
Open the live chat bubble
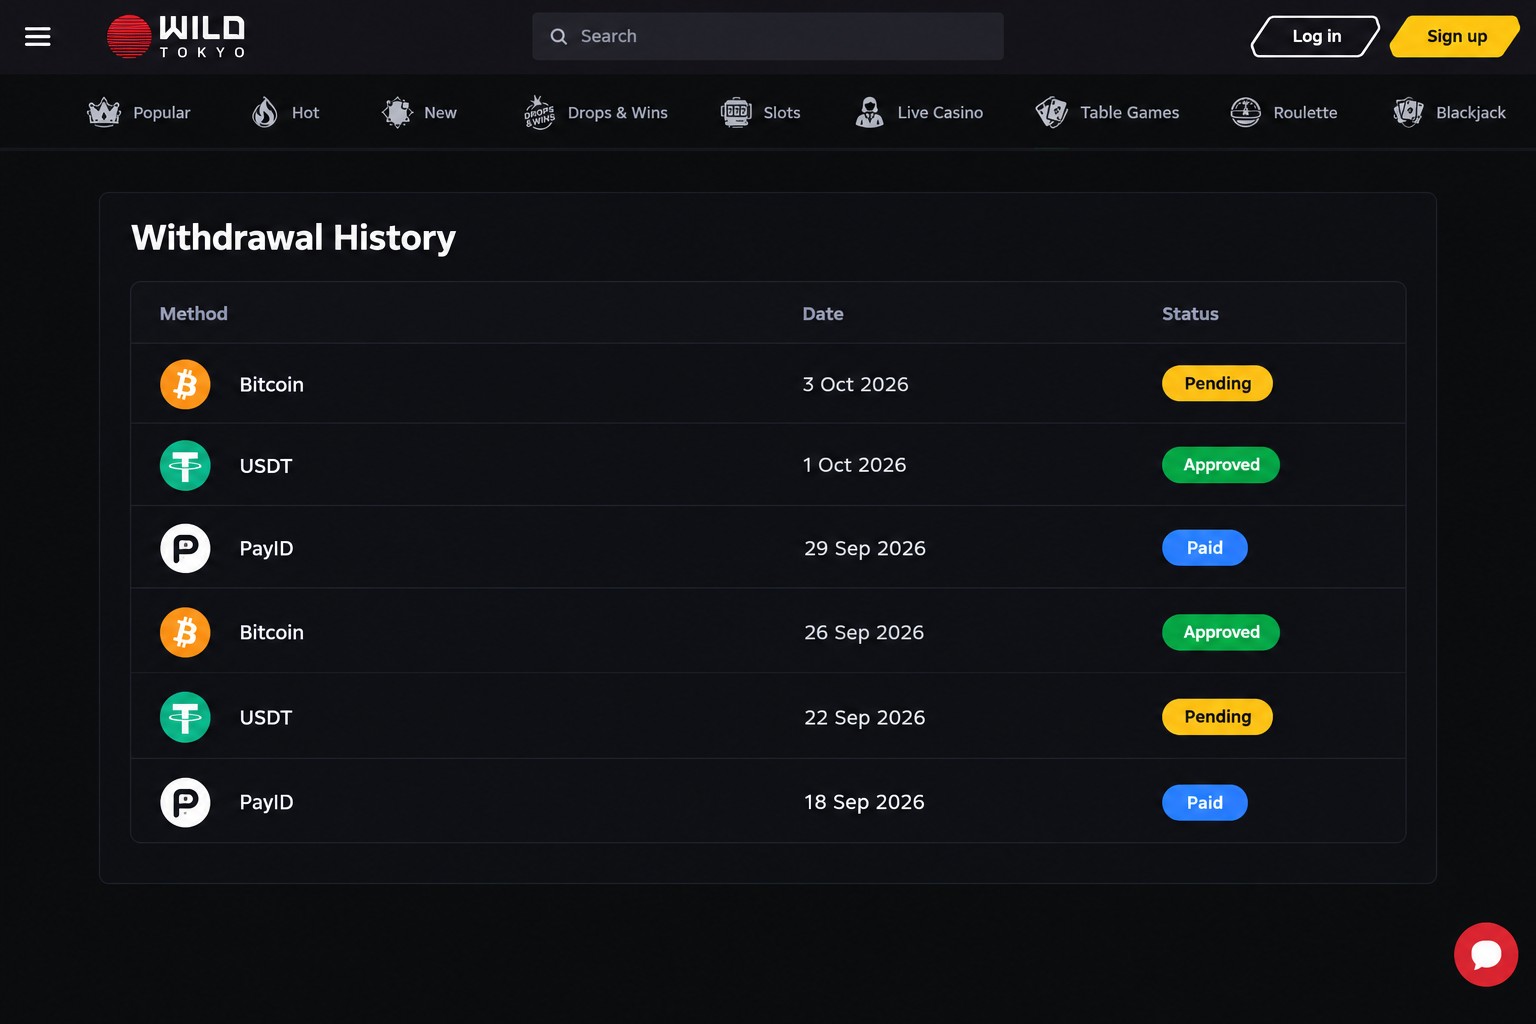click(1486, 954)
